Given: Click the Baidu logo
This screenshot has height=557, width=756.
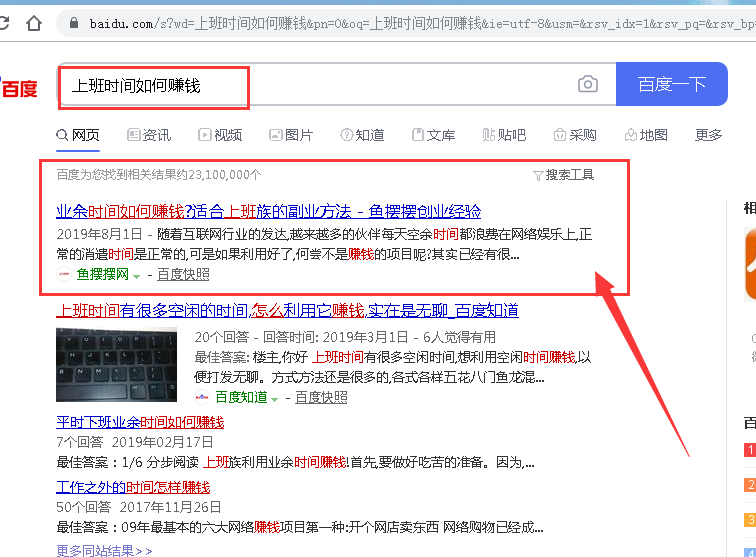Looking at the screenshot, I should point(18,88).
